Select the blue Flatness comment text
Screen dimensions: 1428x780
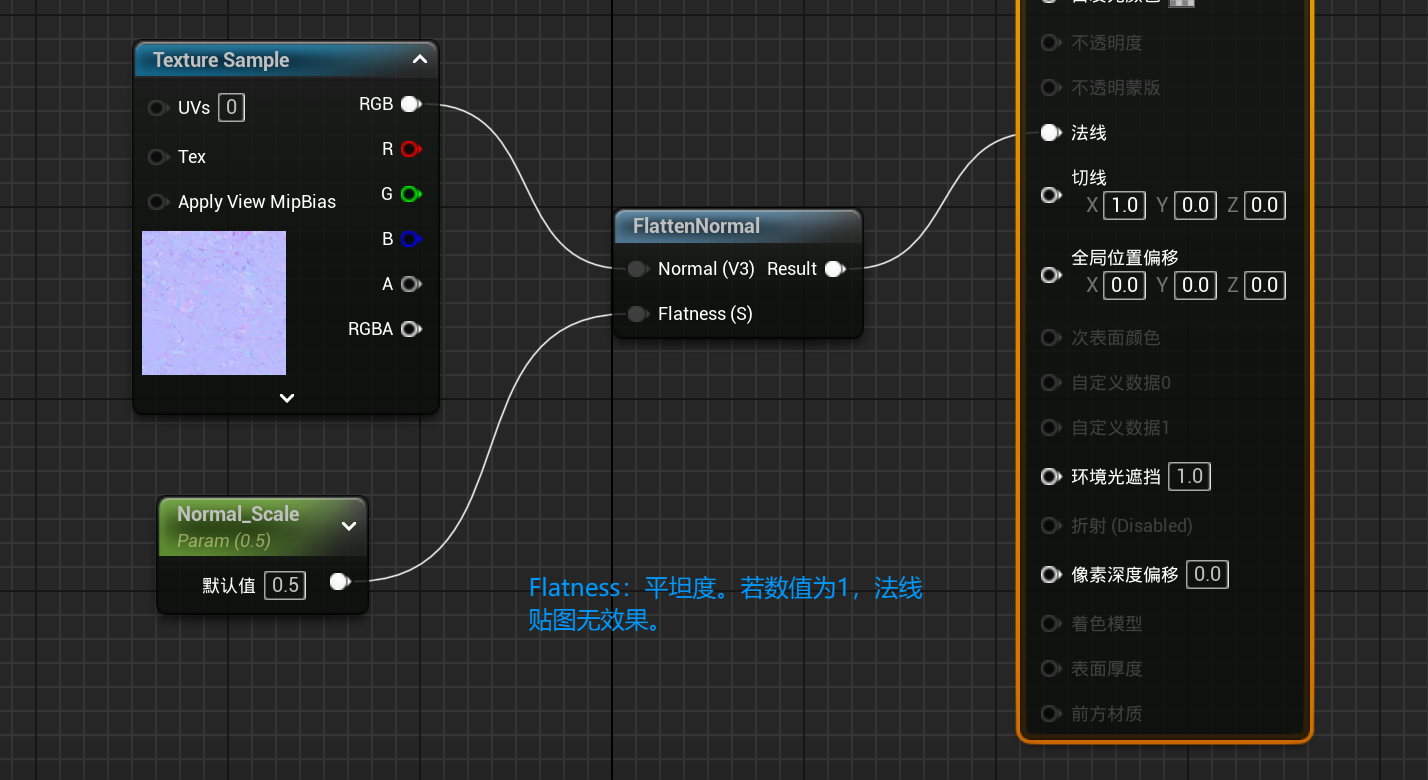click(x=726, y=604)
